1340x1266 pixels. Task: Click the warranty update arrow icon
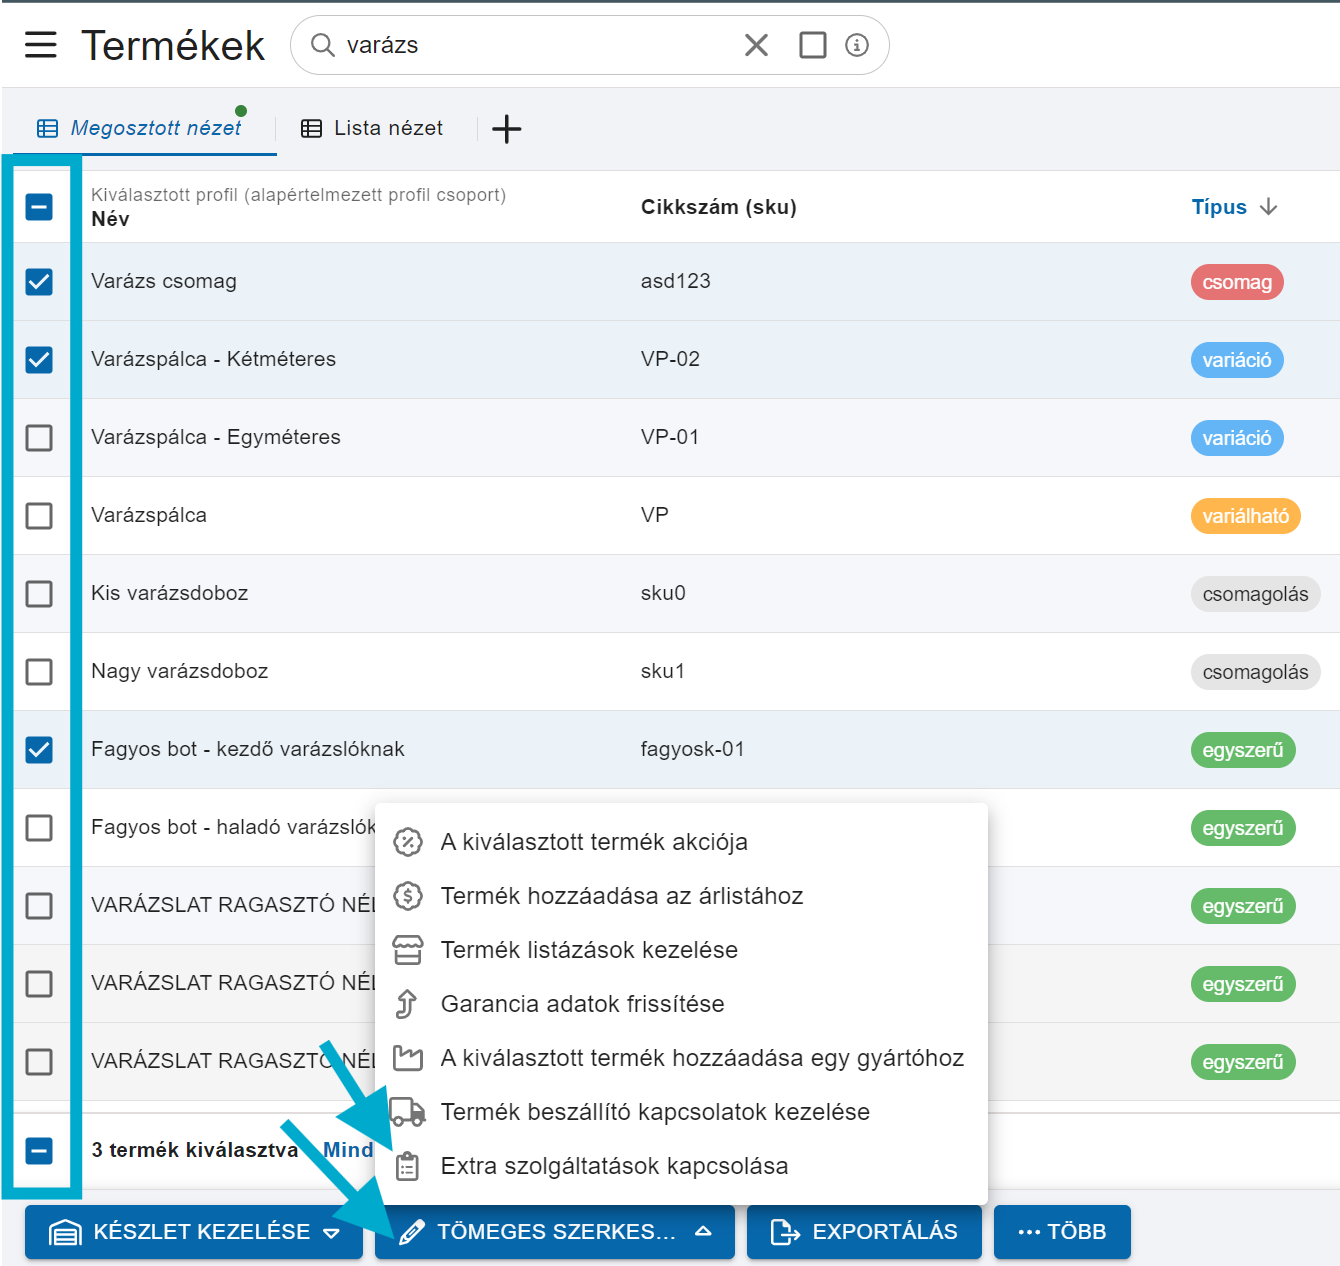pos(406,1004)
